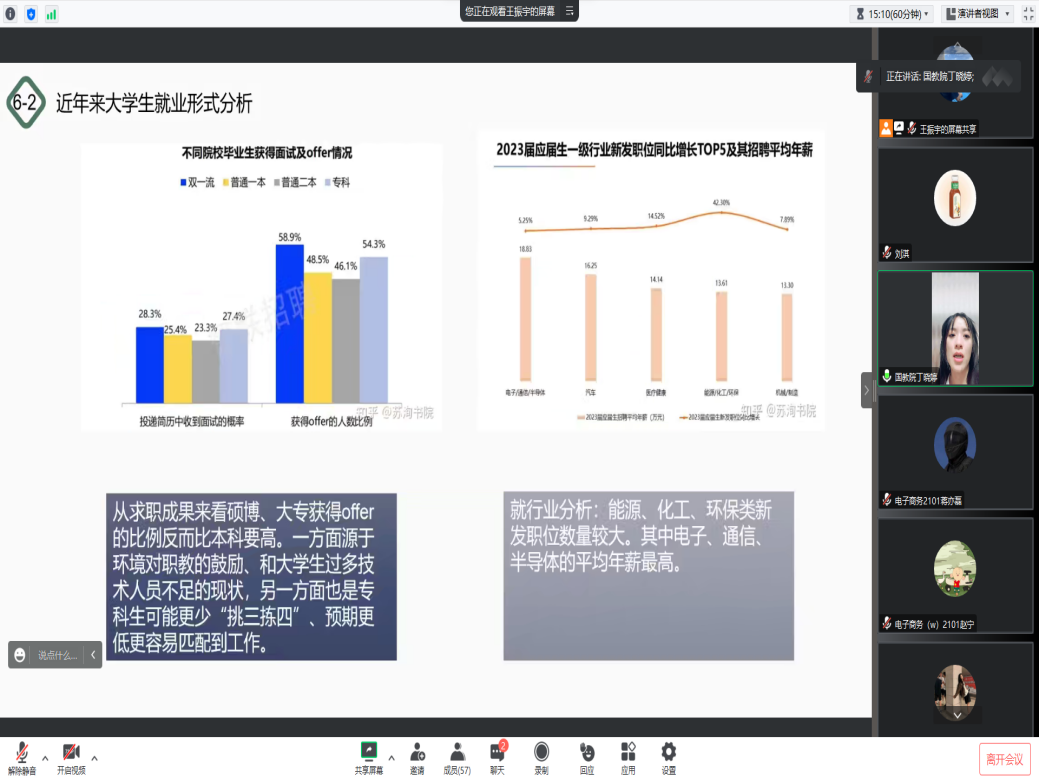Expand the microphone options arrow
This screenshot has height=779, width=1039.
[x=45, y=758]
